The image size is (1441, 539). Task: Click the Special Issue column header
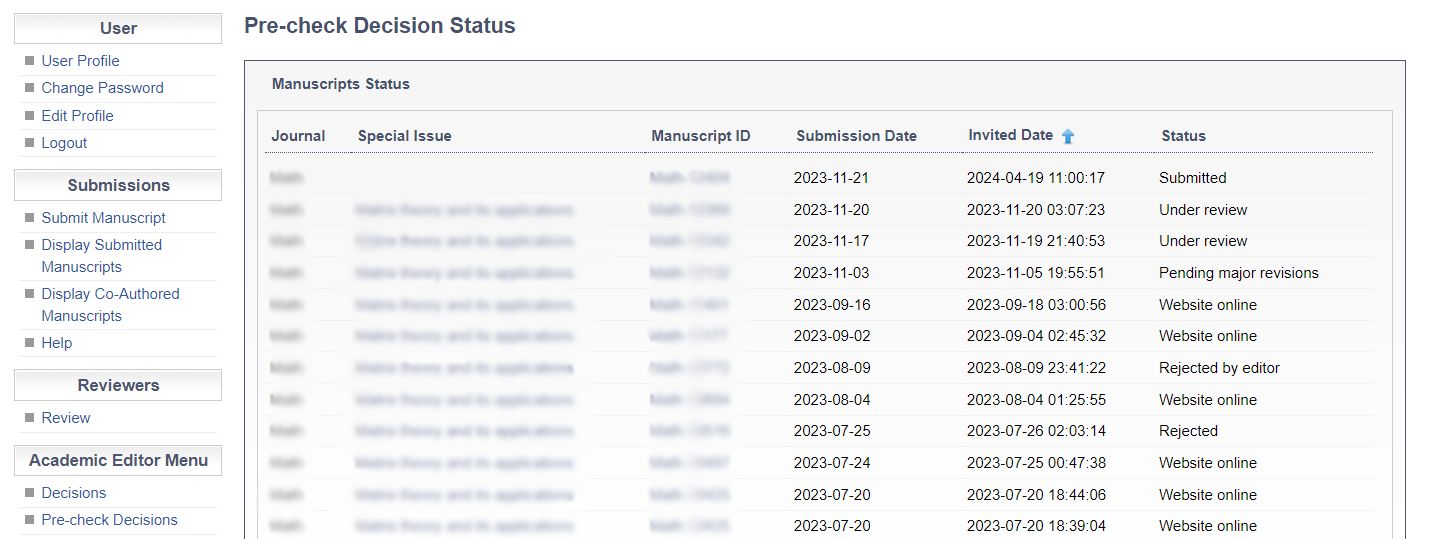[x=404, y=136]
